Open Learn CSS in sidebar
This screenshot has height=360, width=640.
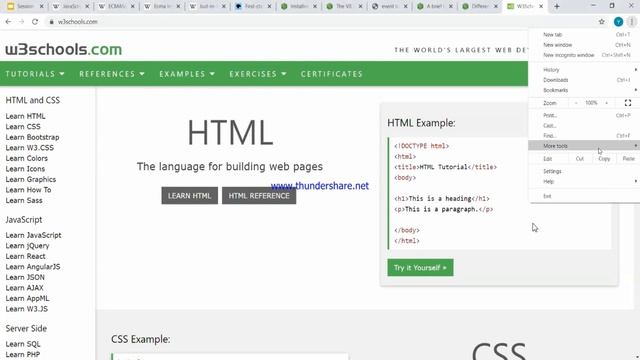(23, 127)
